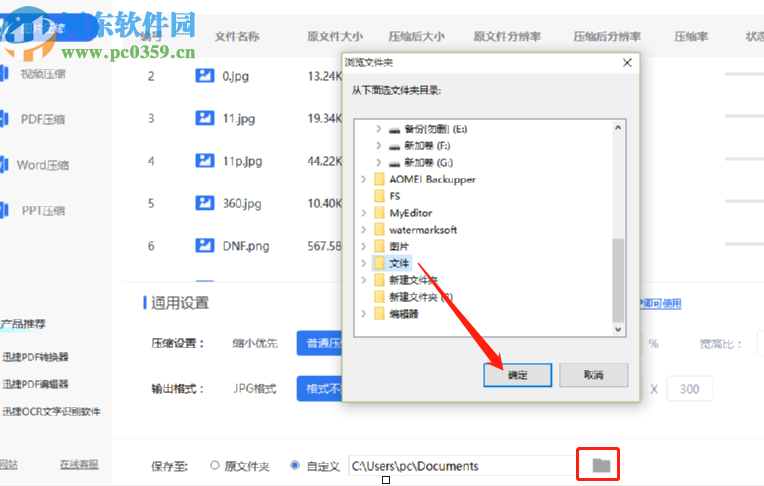The width and height of the screenshot is (764, 486).
Task: Open 视频压缩 in the sidebar
Action: tap(42, 74)
